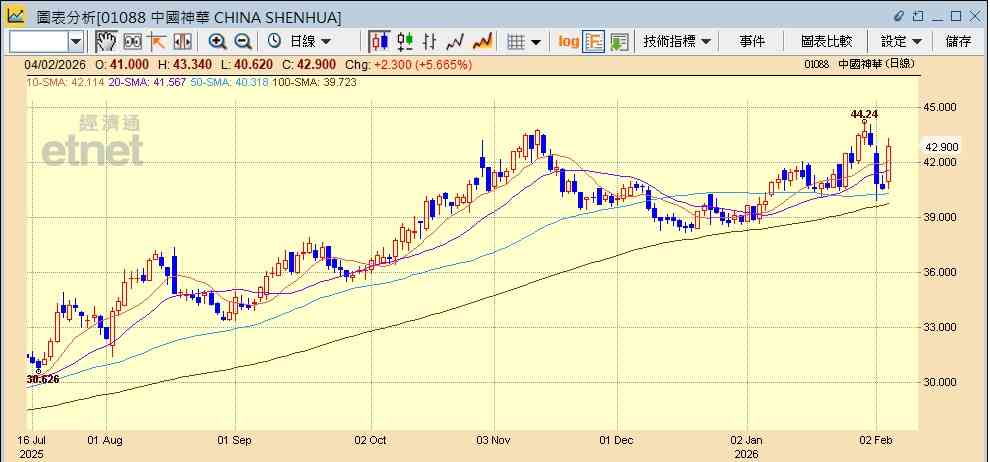Click the 04/02/2026 date text
Image resolution: width=990 pixels, height=462 pixels.
pyautogui.click(x=54, y=64)
